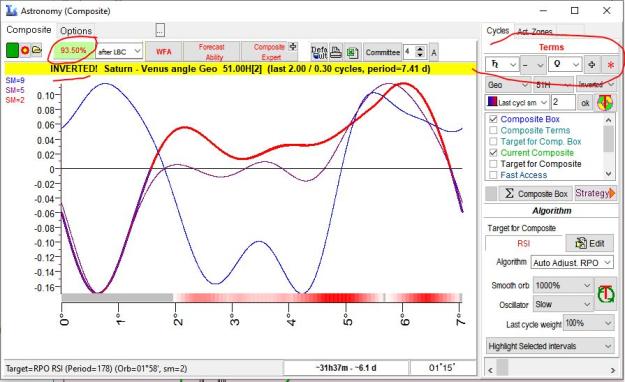Click the Excel export icon
Image resolution: width=625 pixels, height=382 pixels.
(353, 52)
